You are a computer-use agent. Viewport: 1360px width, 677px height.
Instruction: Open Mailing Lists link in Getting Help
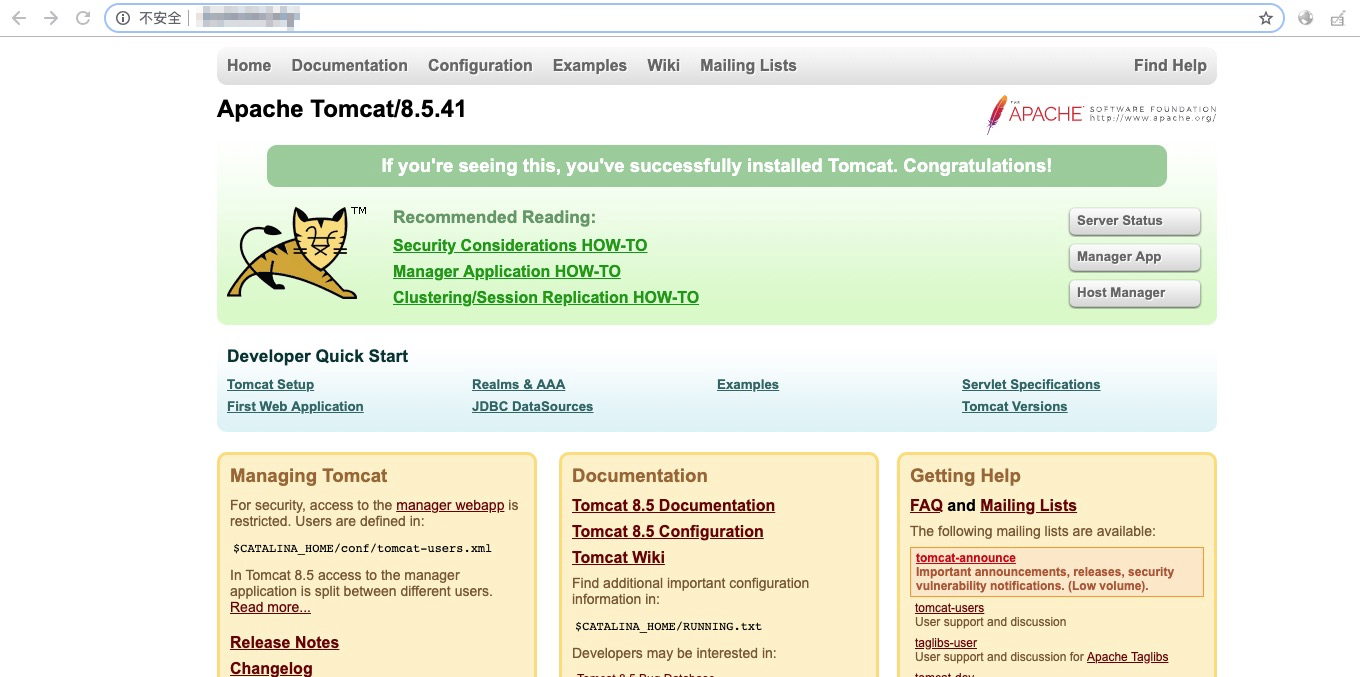(x=1028, y=506)
